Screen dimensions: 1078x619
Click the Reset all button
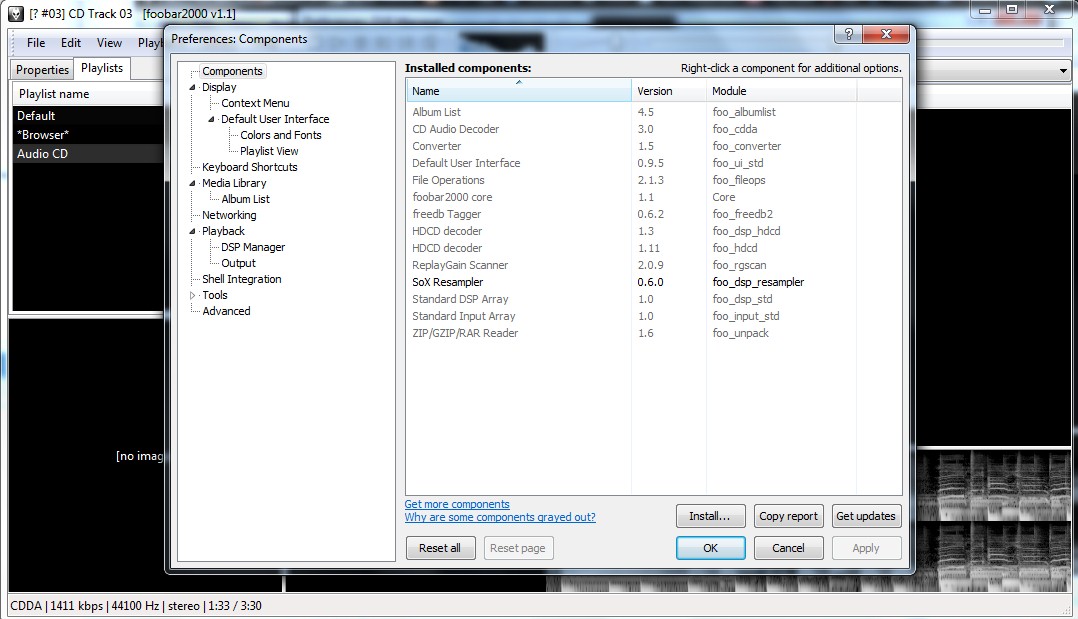pyautogui.click(x=440, y=548)
